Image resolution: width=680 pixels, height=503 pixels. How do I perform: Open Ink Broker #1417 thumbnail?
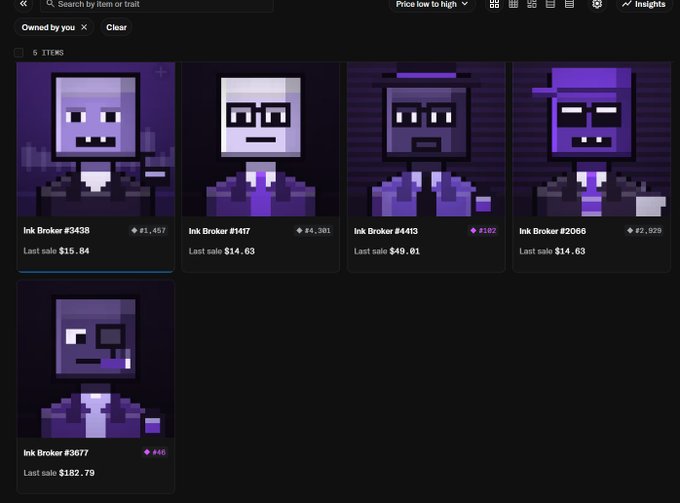[x=261, y=139]
